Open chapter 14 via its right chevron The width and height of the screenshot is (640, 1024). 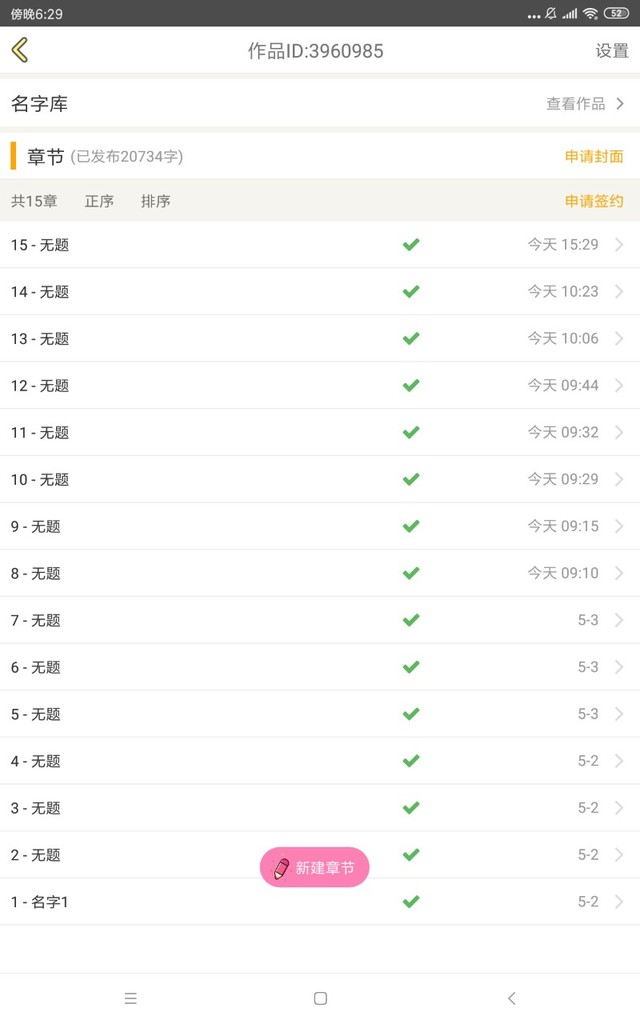pos(619,292)
